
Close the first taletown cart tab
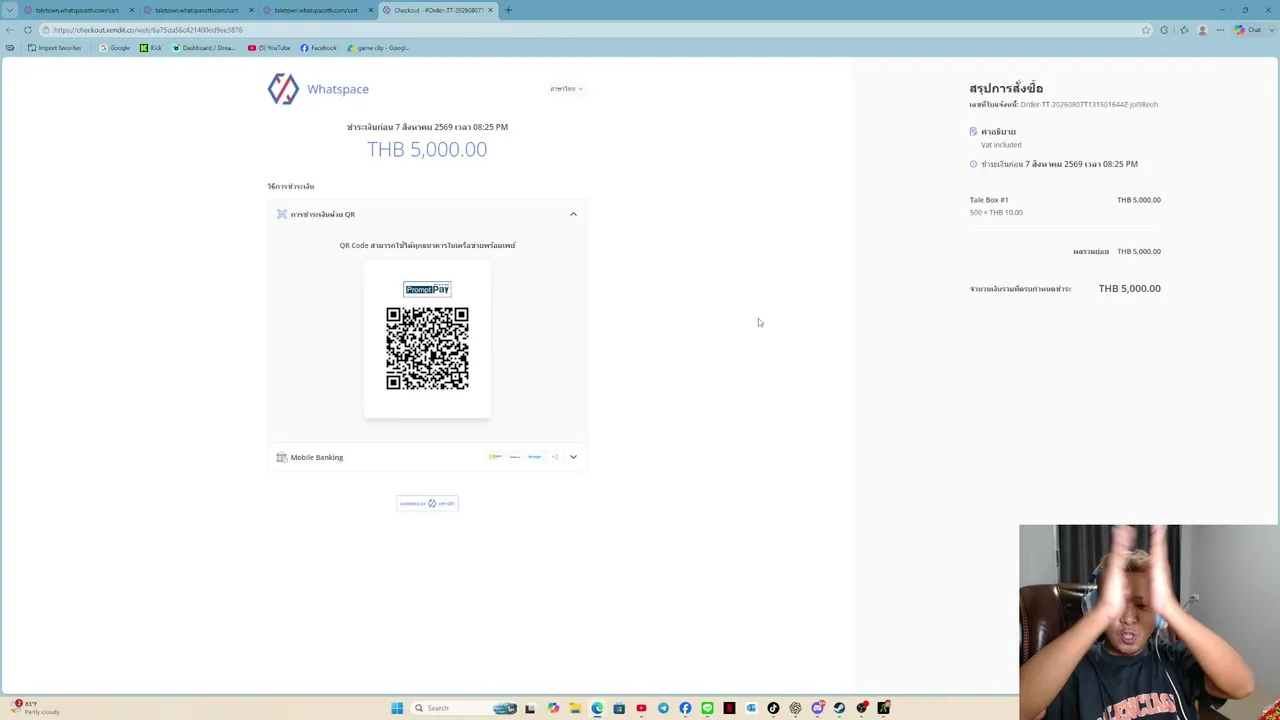(131, 10)
